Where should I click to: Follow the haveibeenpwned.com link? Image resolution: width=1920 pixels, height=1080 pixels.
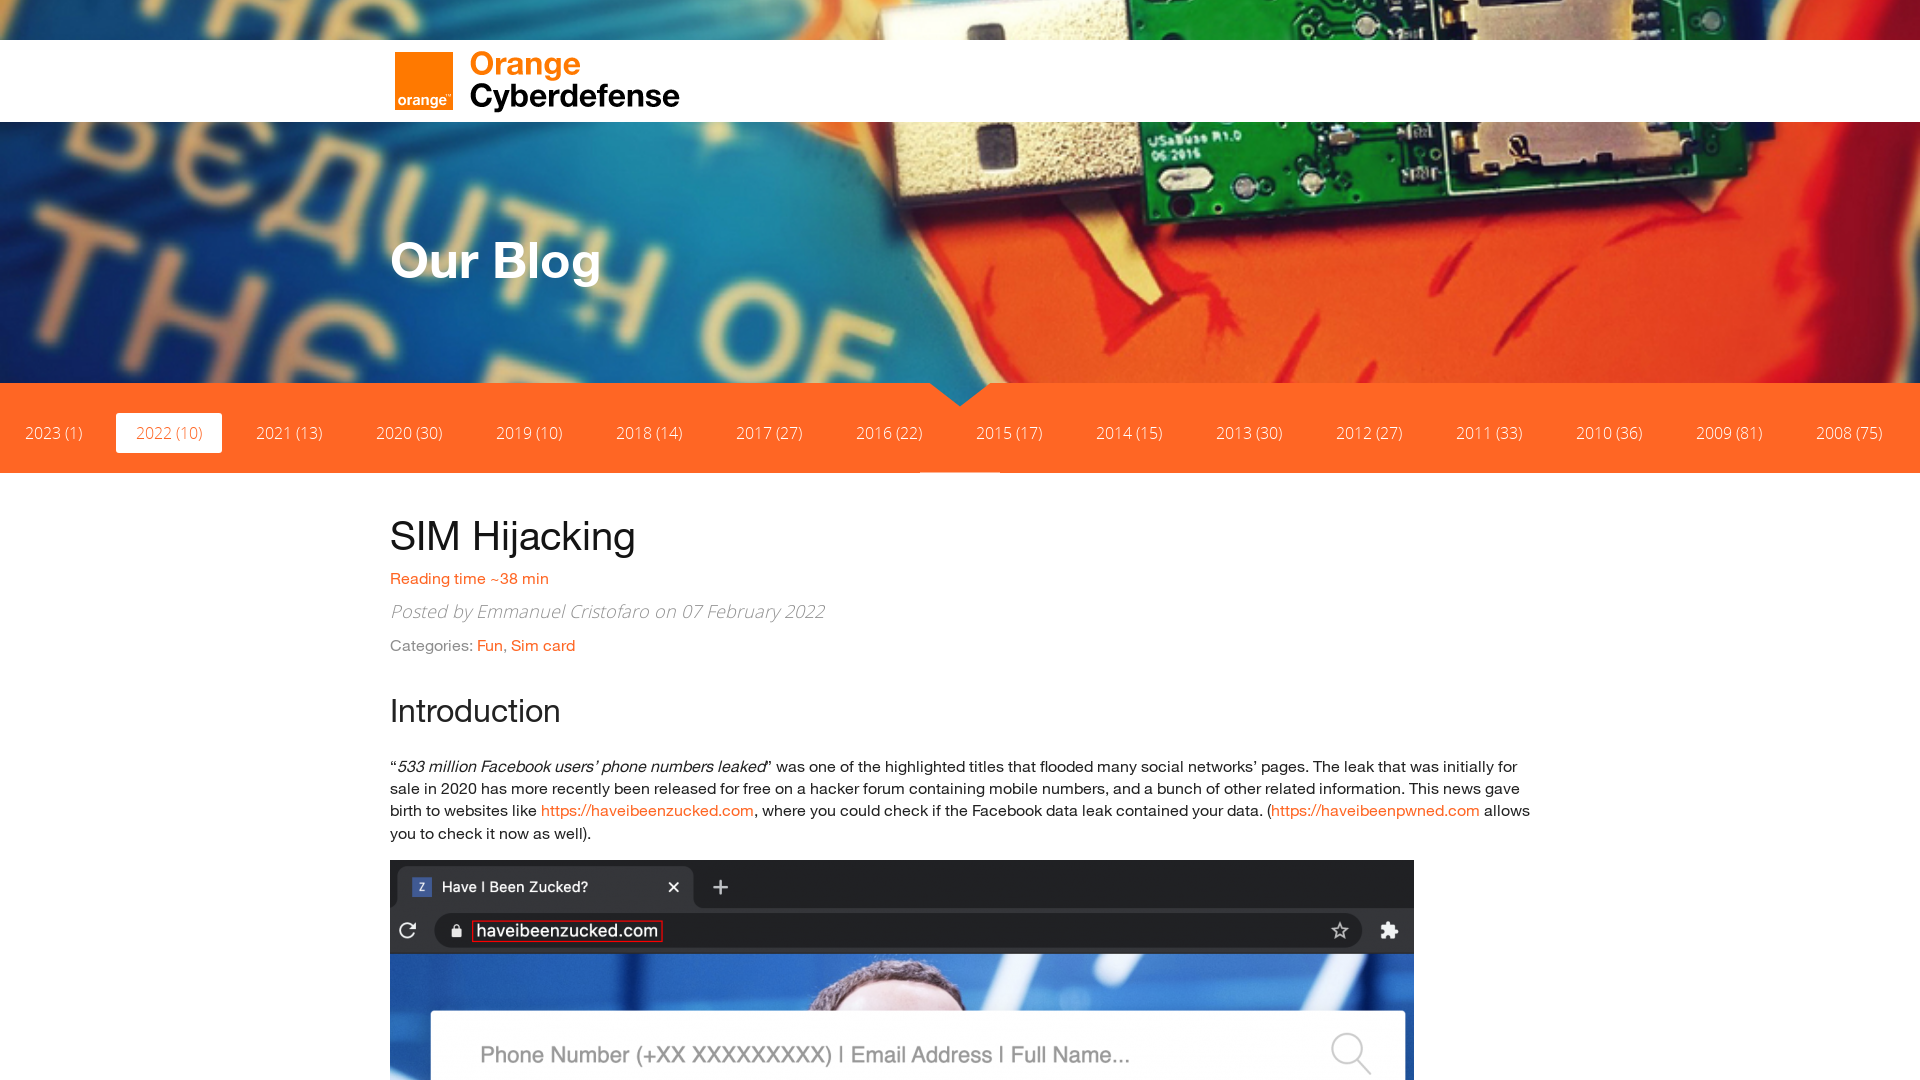[1375, 811]
